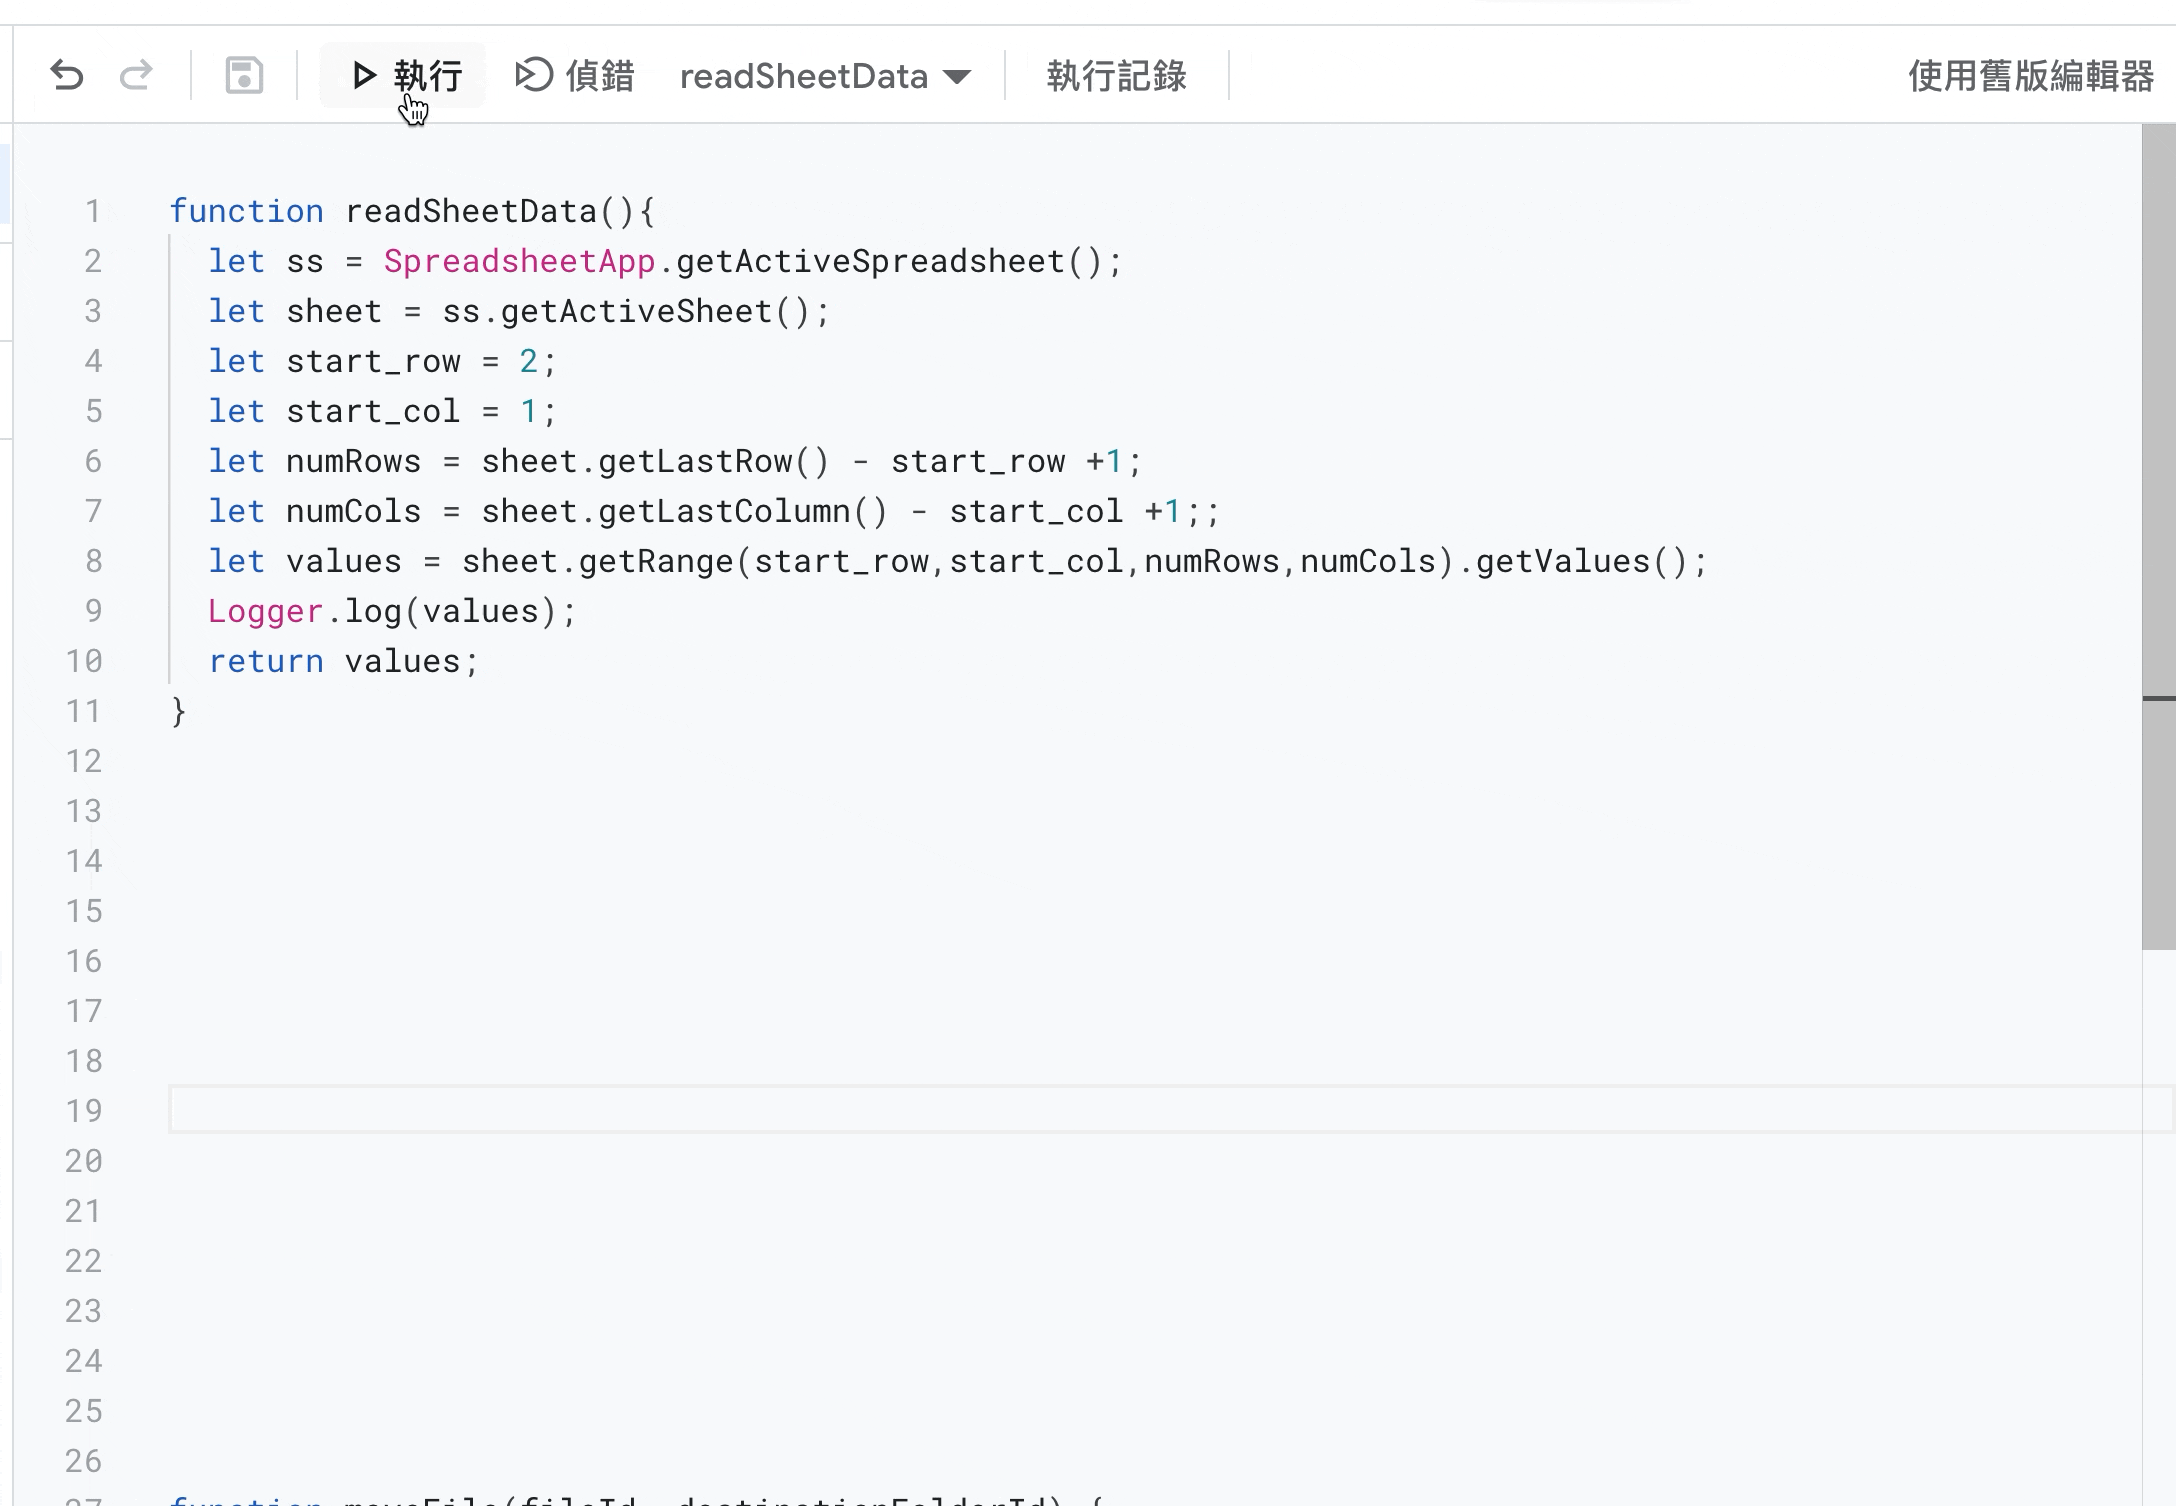Click the Logger keyword on line 9

pyautogui.click(x=265, y=611)
